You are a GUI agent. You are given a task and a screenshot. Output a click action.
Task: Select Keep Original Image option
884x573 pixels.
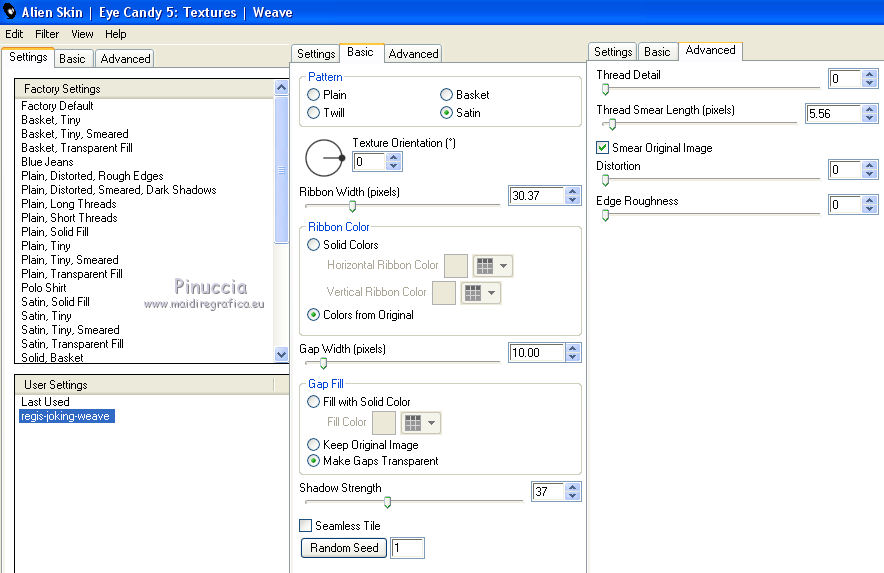pos(313,444)
